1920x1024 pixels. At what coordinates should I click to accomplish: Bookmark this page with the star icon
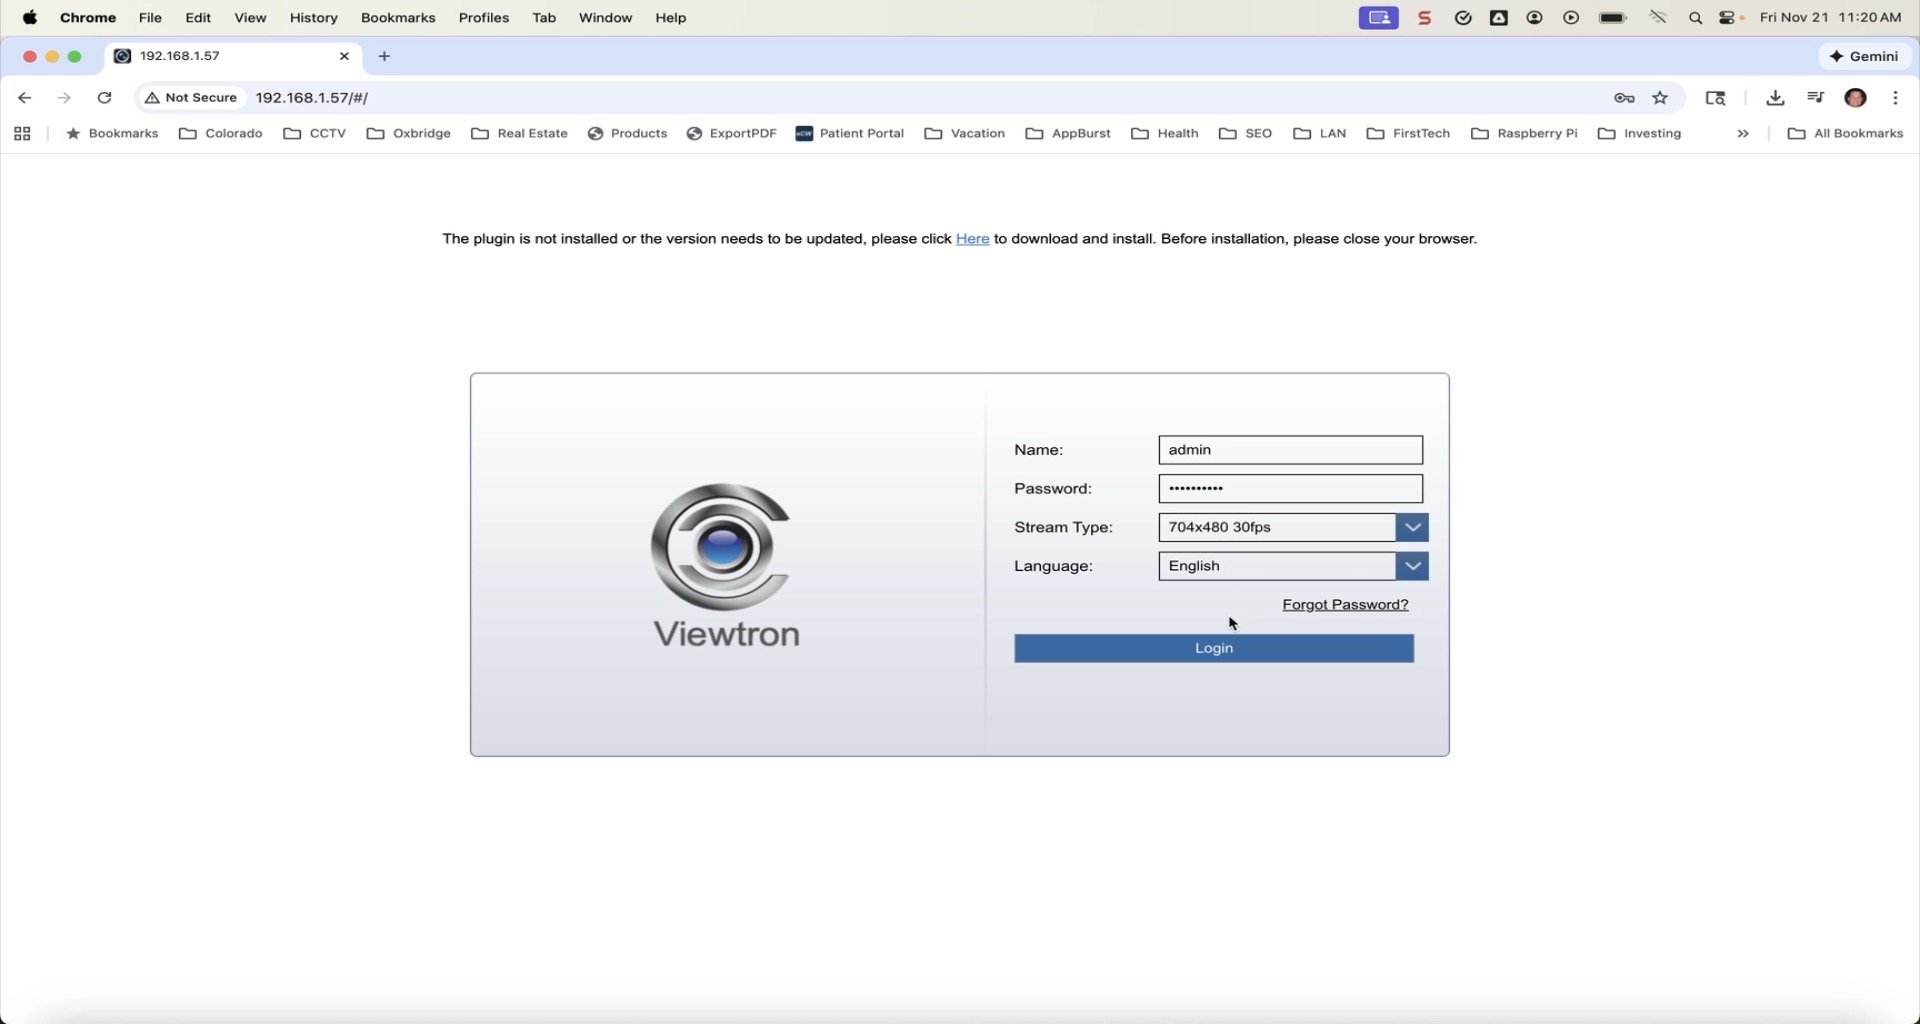[x=1661, y=98]
